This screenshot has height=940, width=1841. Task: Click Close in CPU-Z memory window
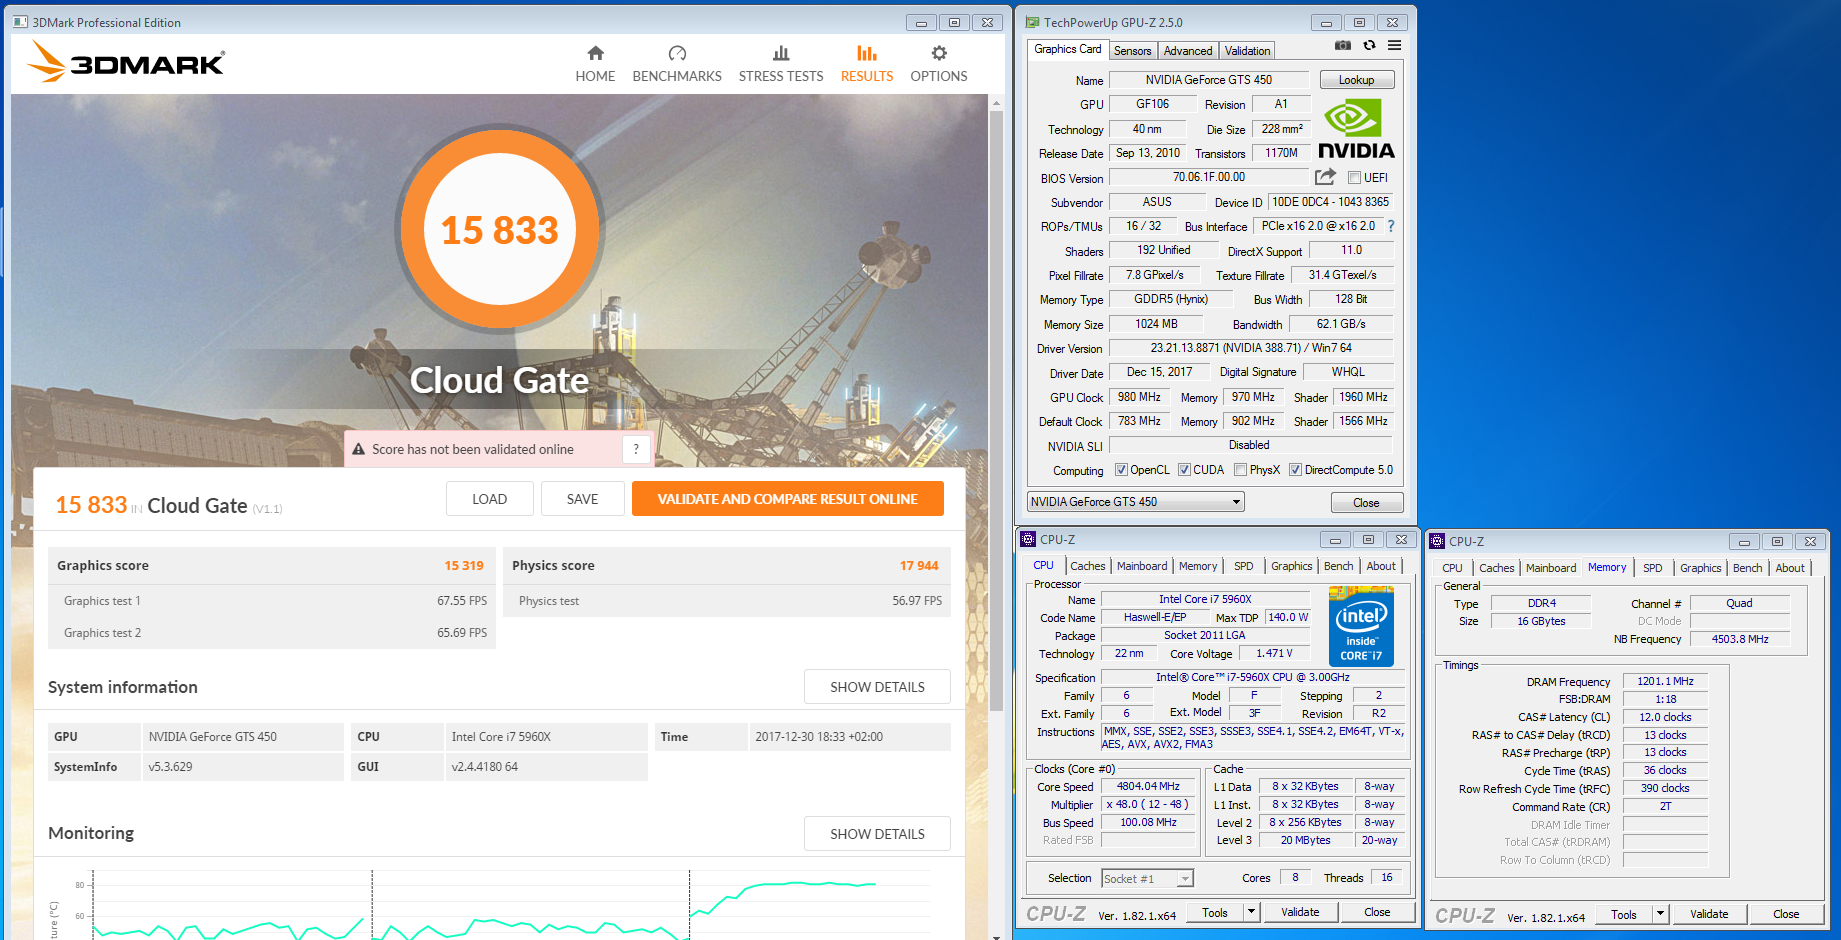coord(1786,914)
